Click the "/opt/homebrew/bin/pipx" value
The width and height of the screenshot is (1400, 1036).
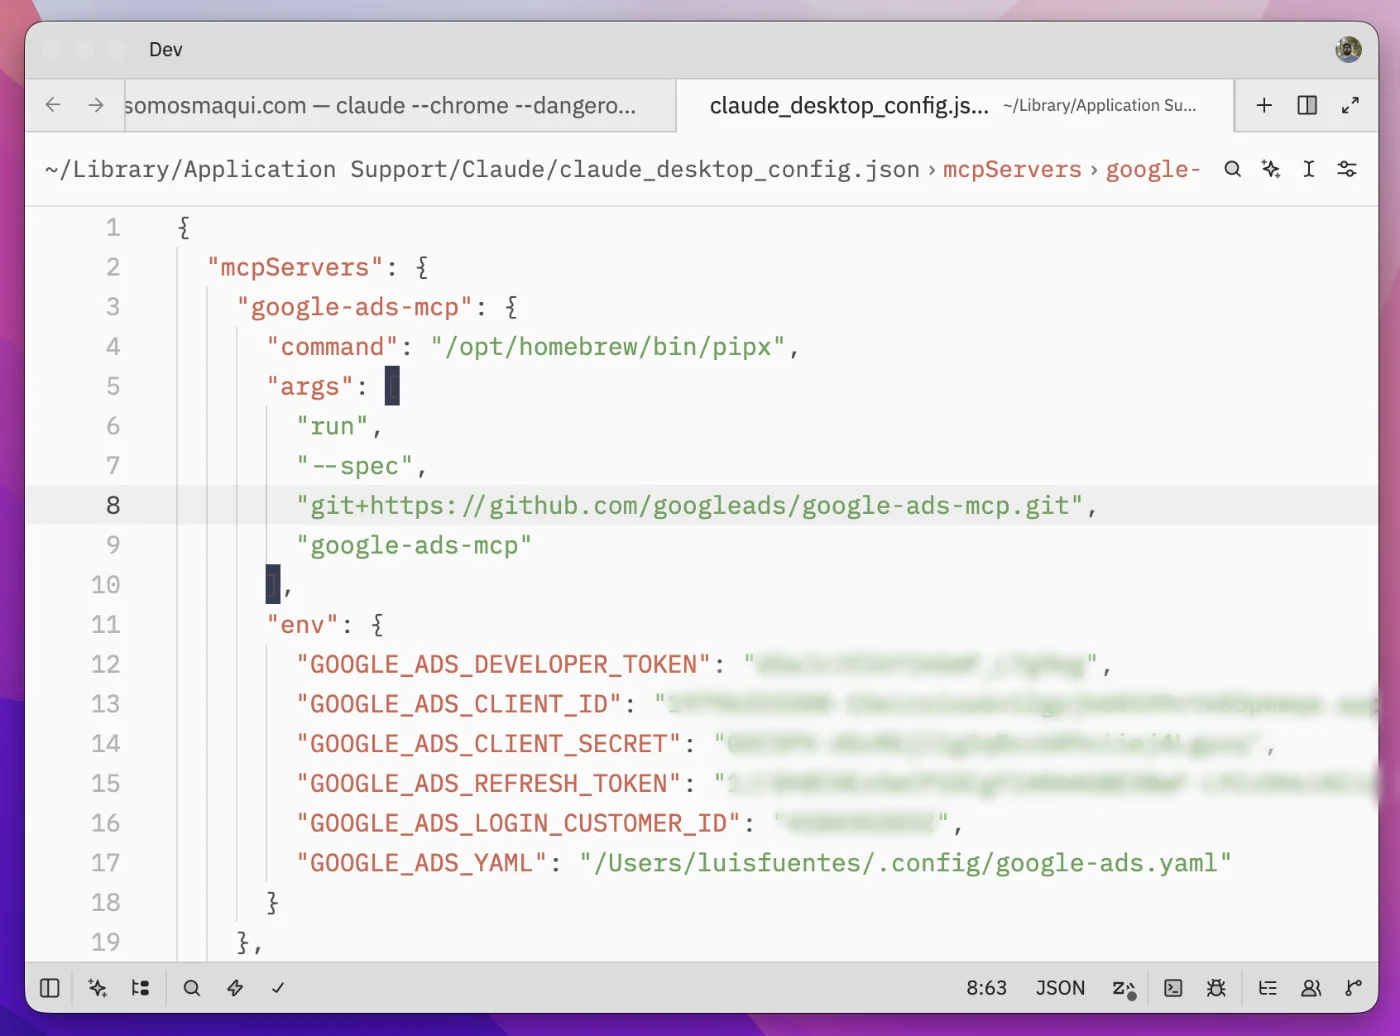click(608, 347)
